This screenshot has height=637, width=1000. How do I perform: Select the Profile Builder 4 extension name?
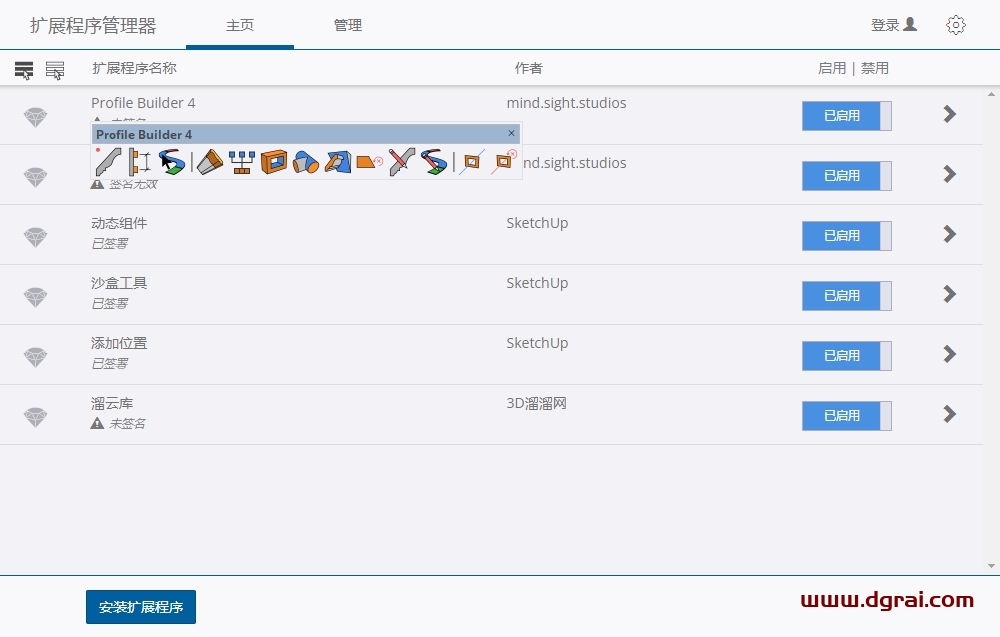coord(143,103)
